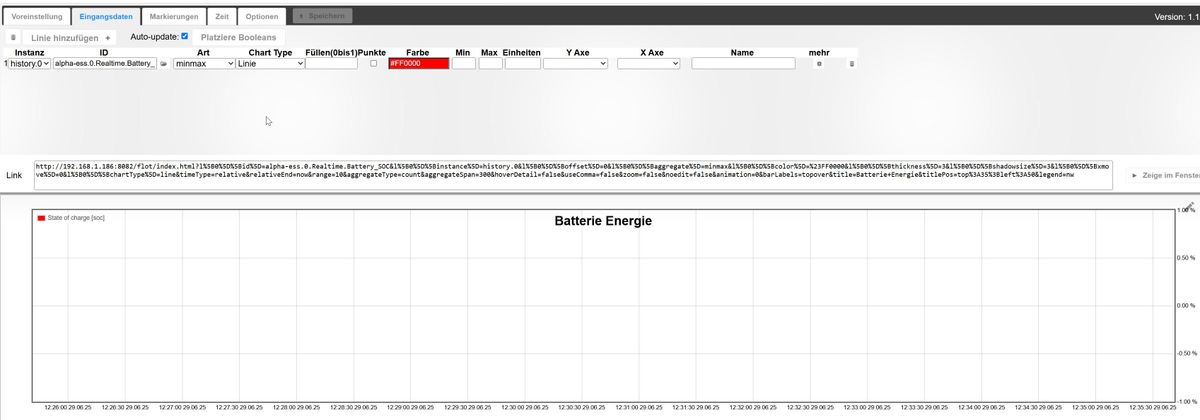Delete line 1 with the row trash icon
This screenshot has height=420, width=1200.
tap(851, 63)
